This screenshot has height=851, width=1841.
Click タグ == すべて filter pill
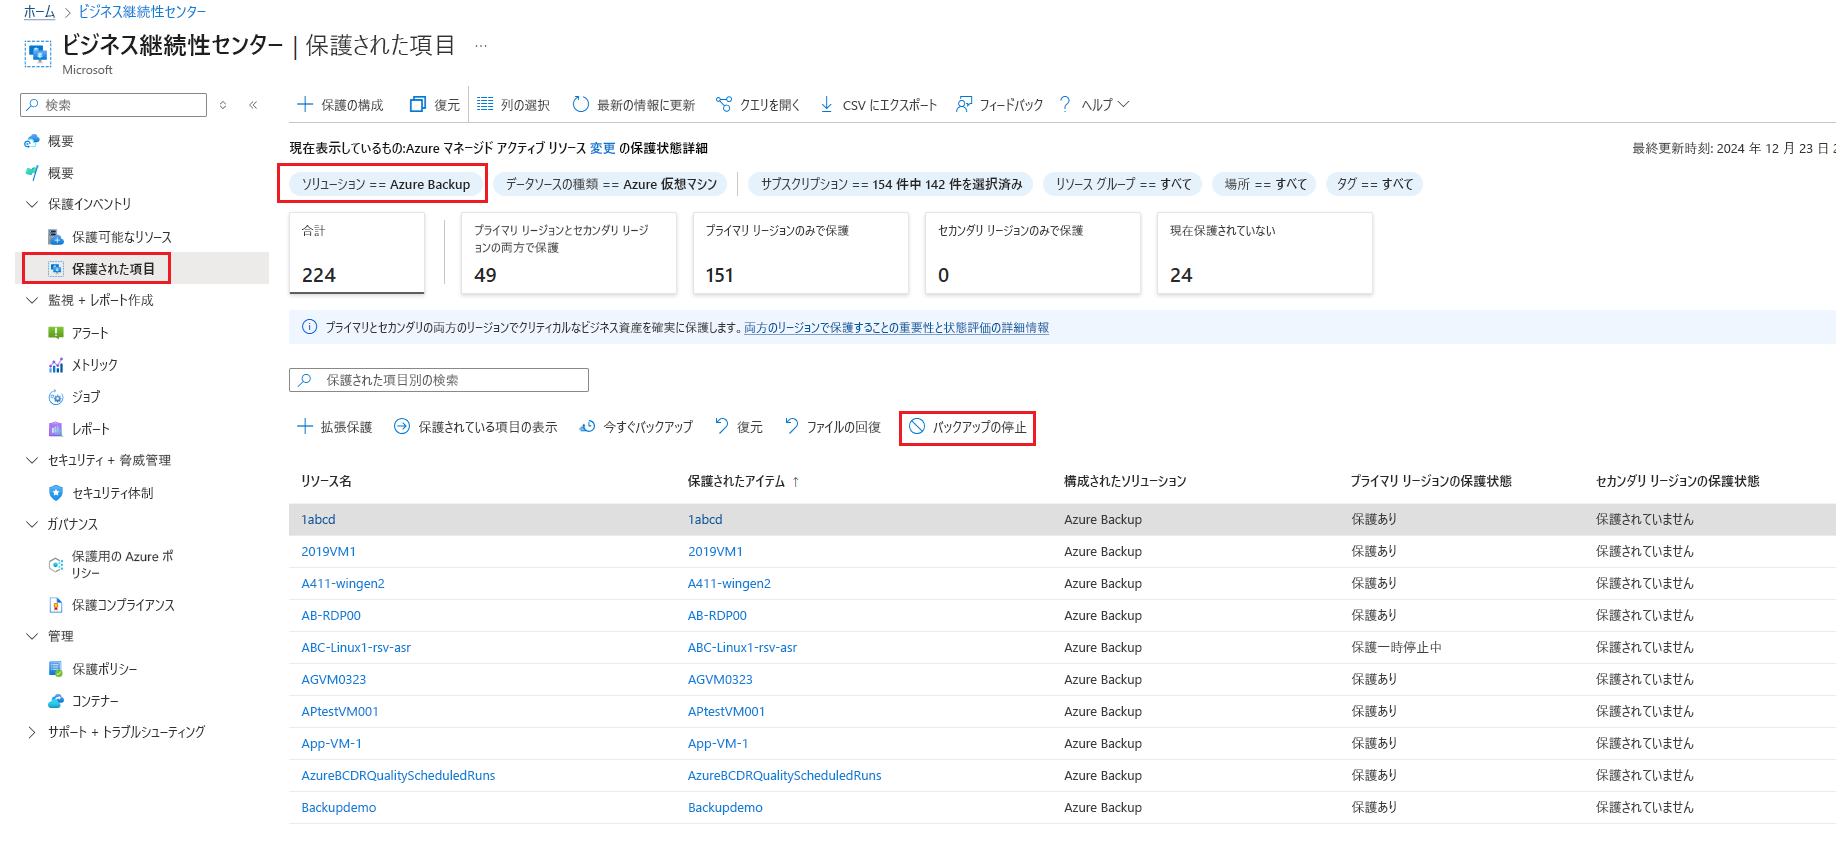[x=1375, y=184]
